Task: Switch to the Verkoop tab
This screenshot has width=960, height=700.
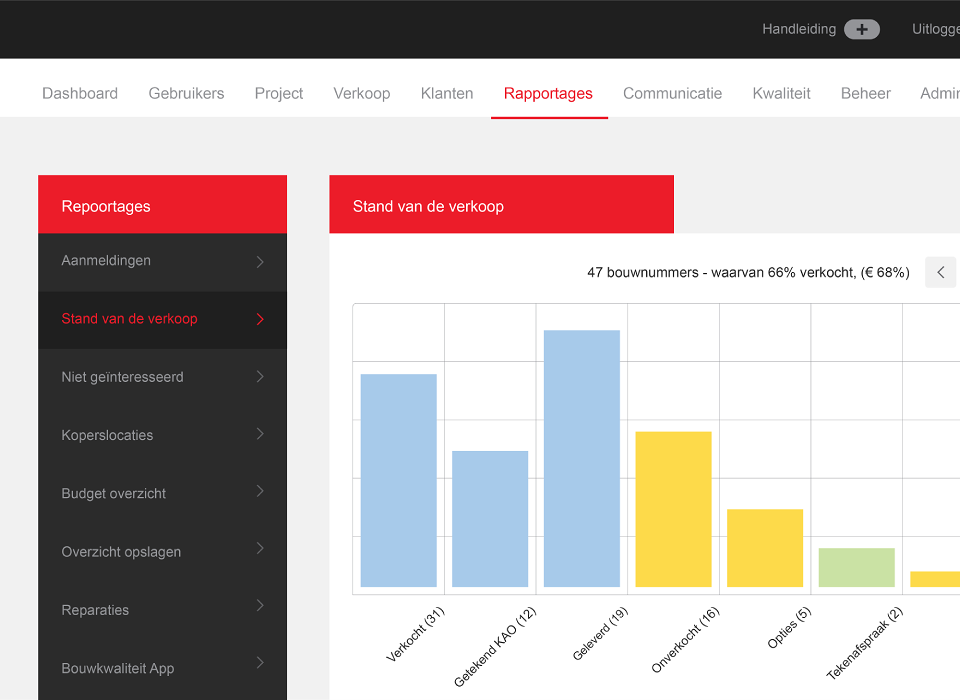Action: click(x=362, y=93)
